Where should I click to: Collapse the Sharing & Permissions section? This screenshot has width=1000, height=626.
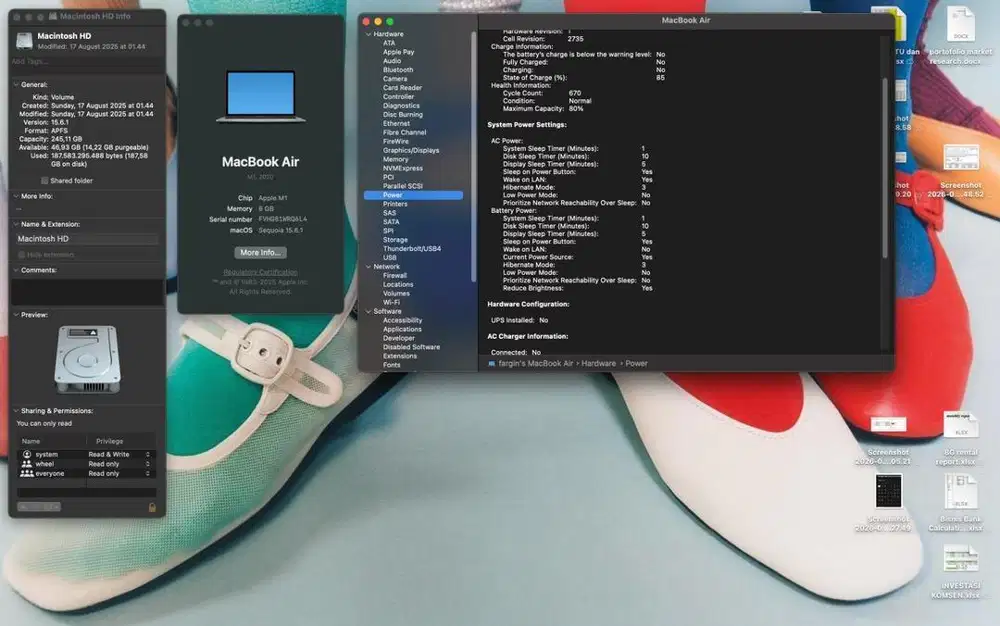tap(16, 411)
